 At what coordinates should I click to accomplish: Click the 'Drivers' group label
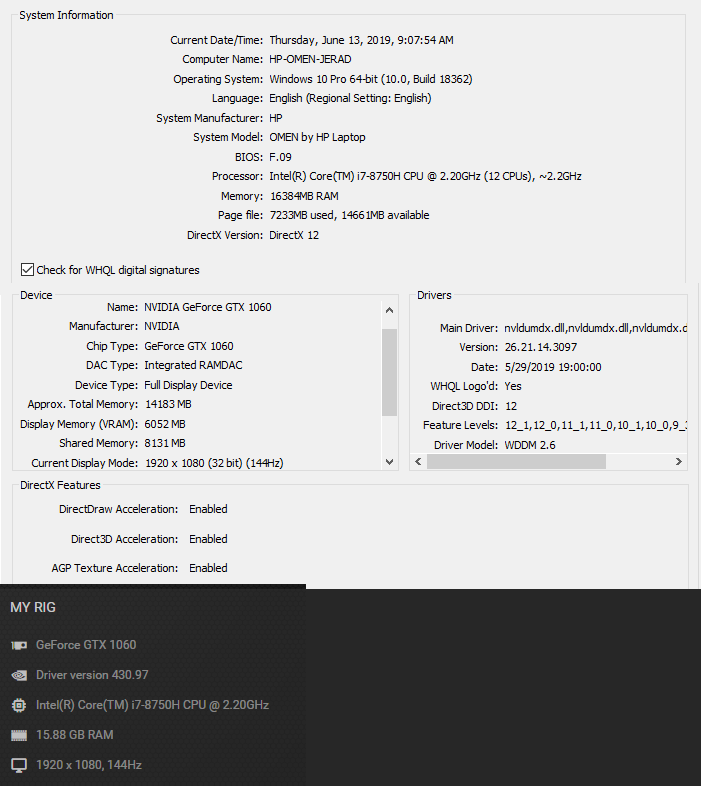(x=434, y=295)
